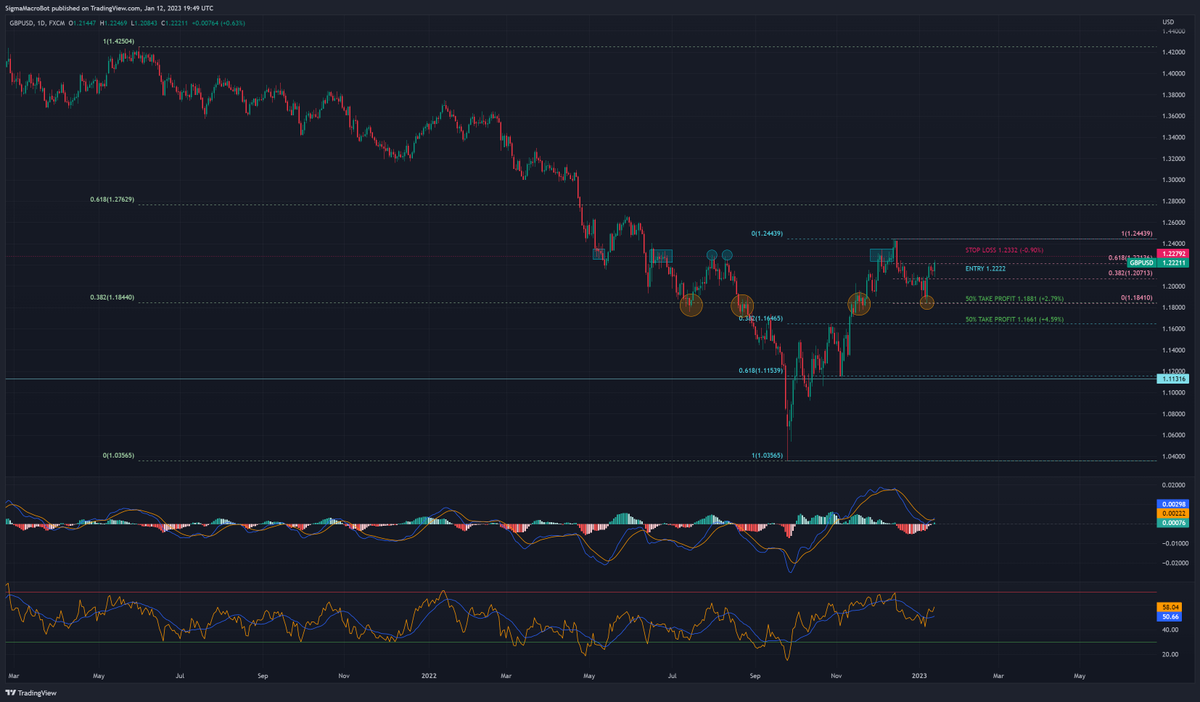Click the 1(1.24439) Fibonacci label on the right
The image size is (1200, 702).
(1138, 233)
